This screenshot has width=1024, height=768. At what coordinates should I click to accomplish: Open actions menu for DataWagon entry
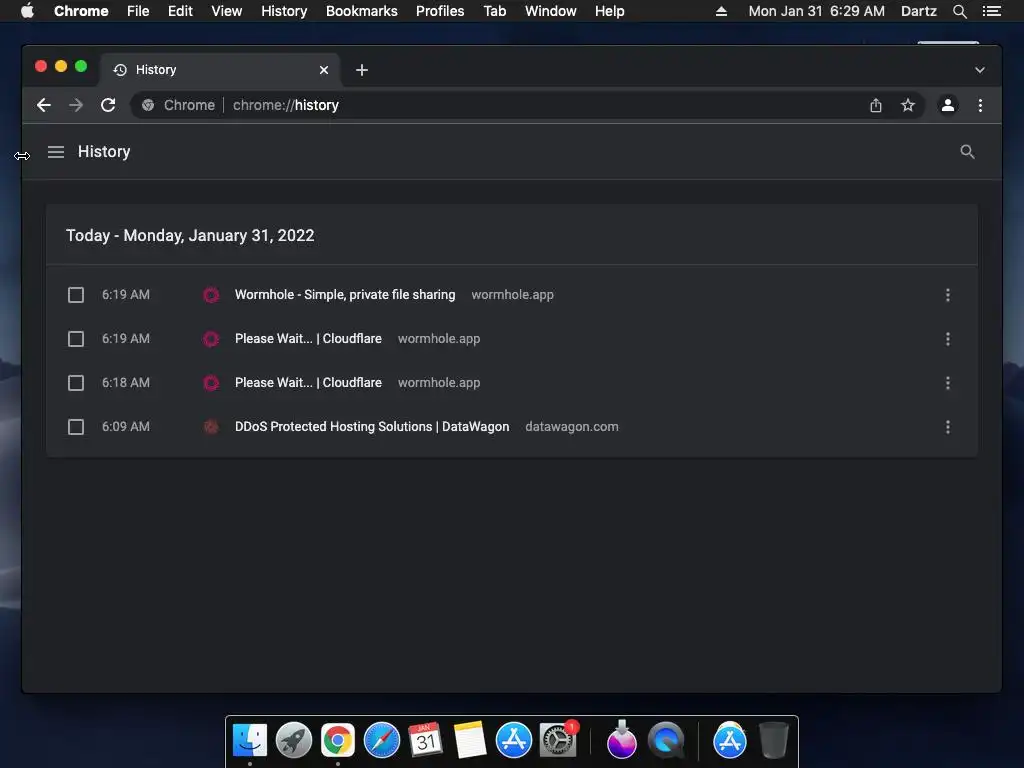(948, 427)
